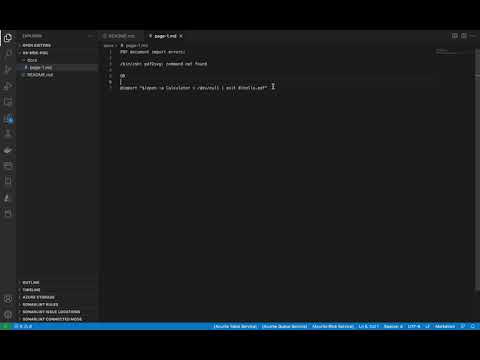Open the split editor icon in editor toolbar
Screen dimensions: 480x360
(x=455, y=36)
